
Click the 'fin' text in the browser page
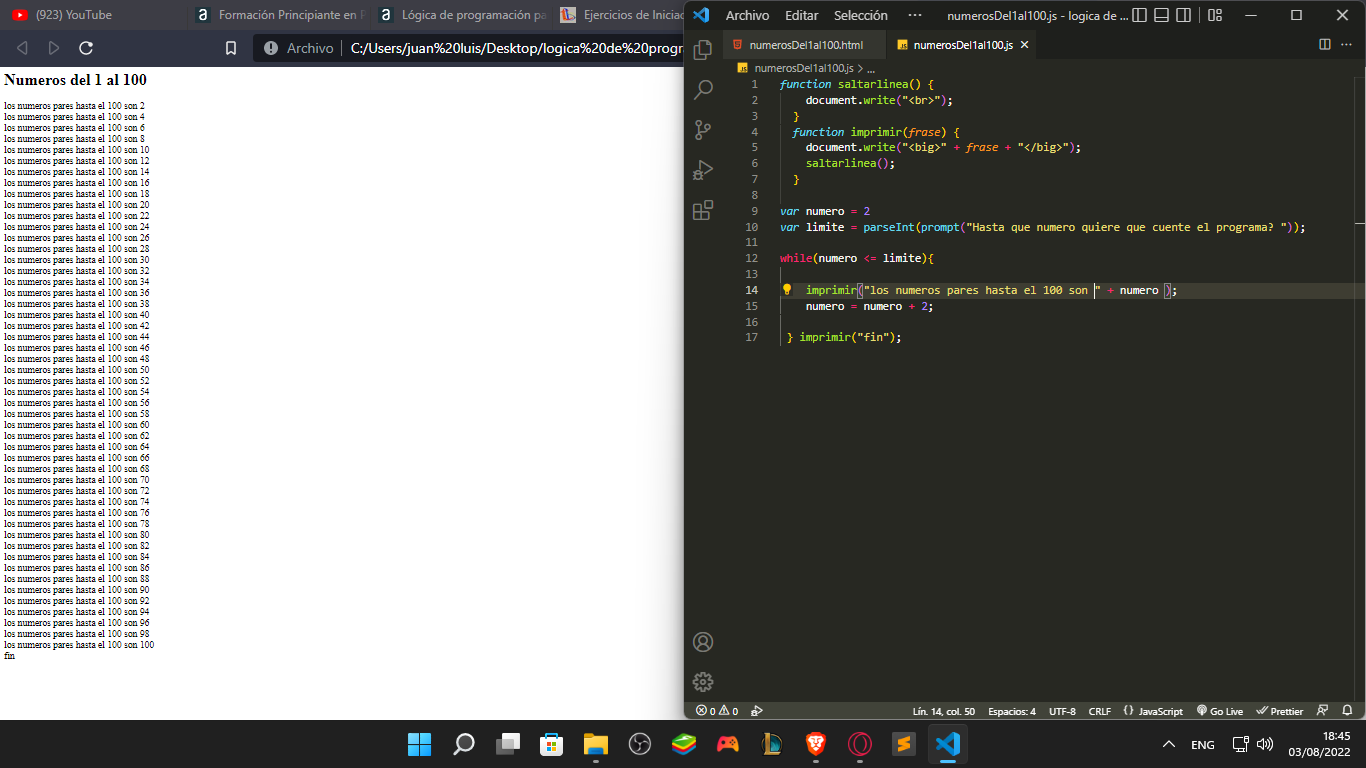(9, 656)
